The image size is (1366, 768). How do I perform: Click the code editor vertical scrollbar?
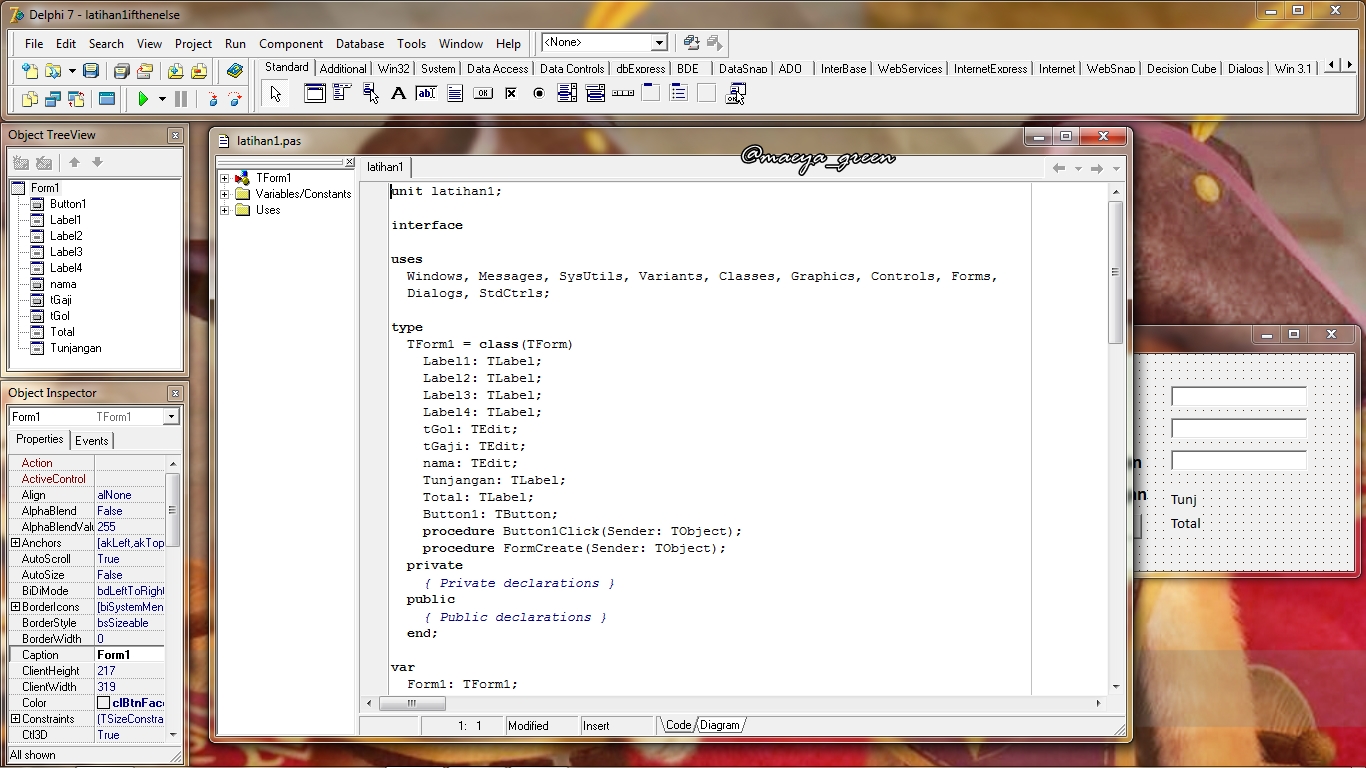coord(1116,438)
